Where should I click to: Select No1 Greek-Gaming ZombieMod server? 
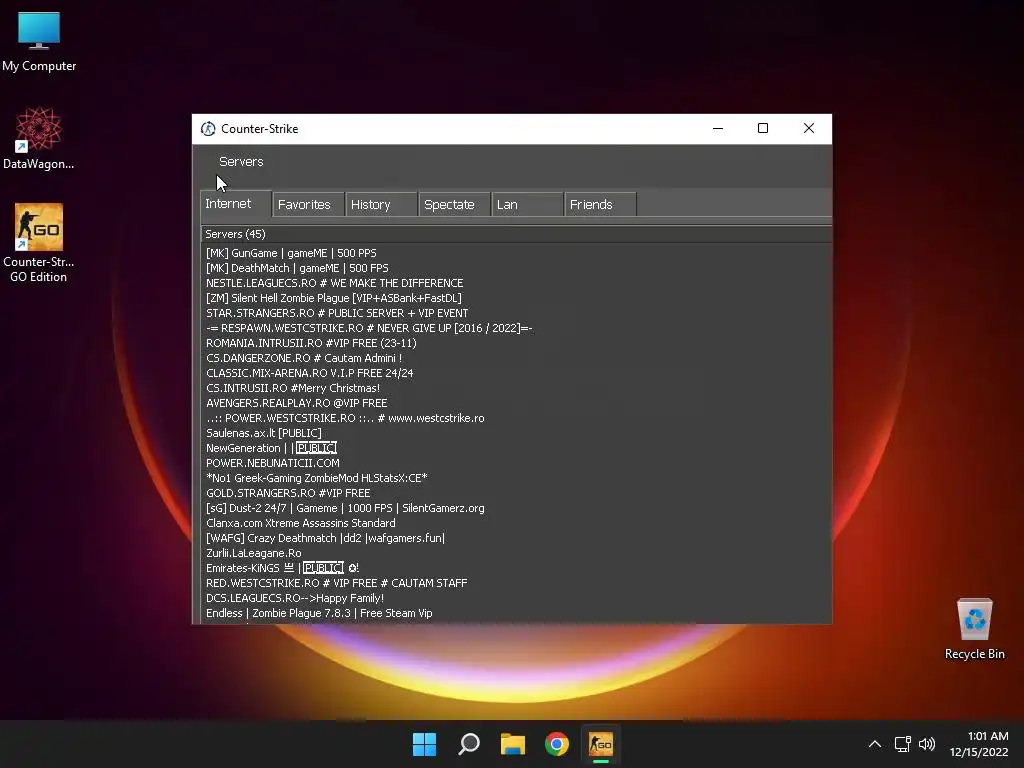[x=516, y=479]
